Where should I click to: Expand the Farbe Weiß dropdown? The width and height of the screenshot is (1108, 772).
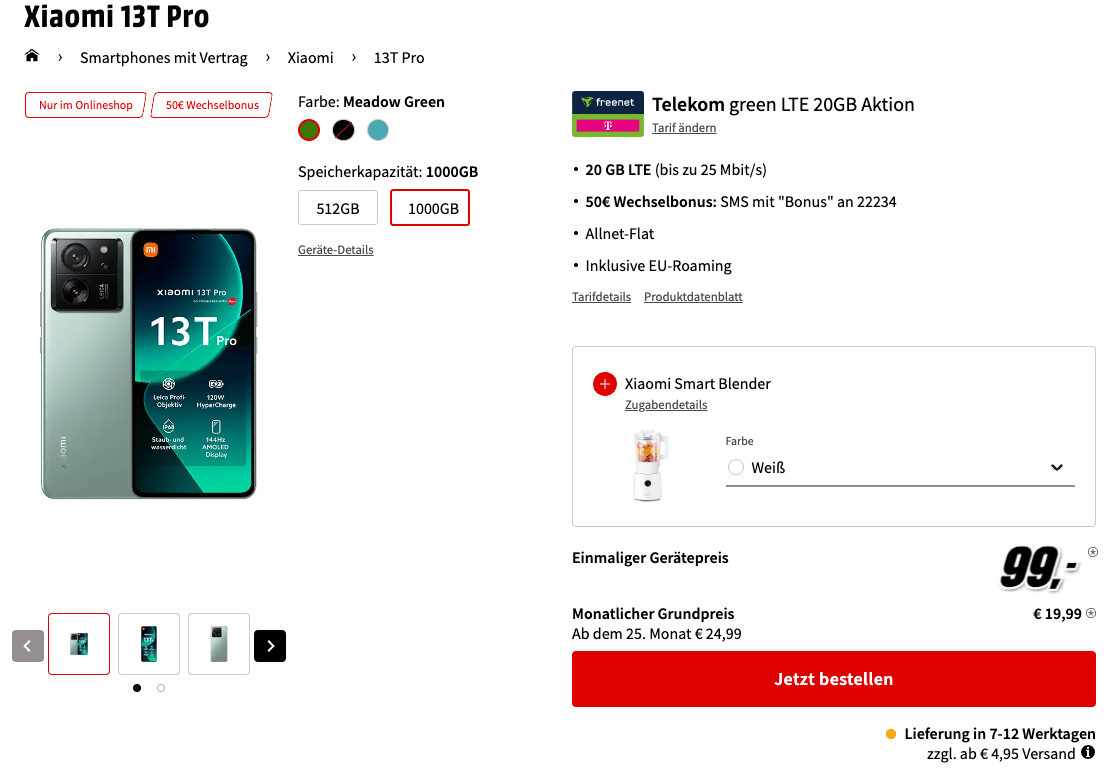(x=900, y=468)
